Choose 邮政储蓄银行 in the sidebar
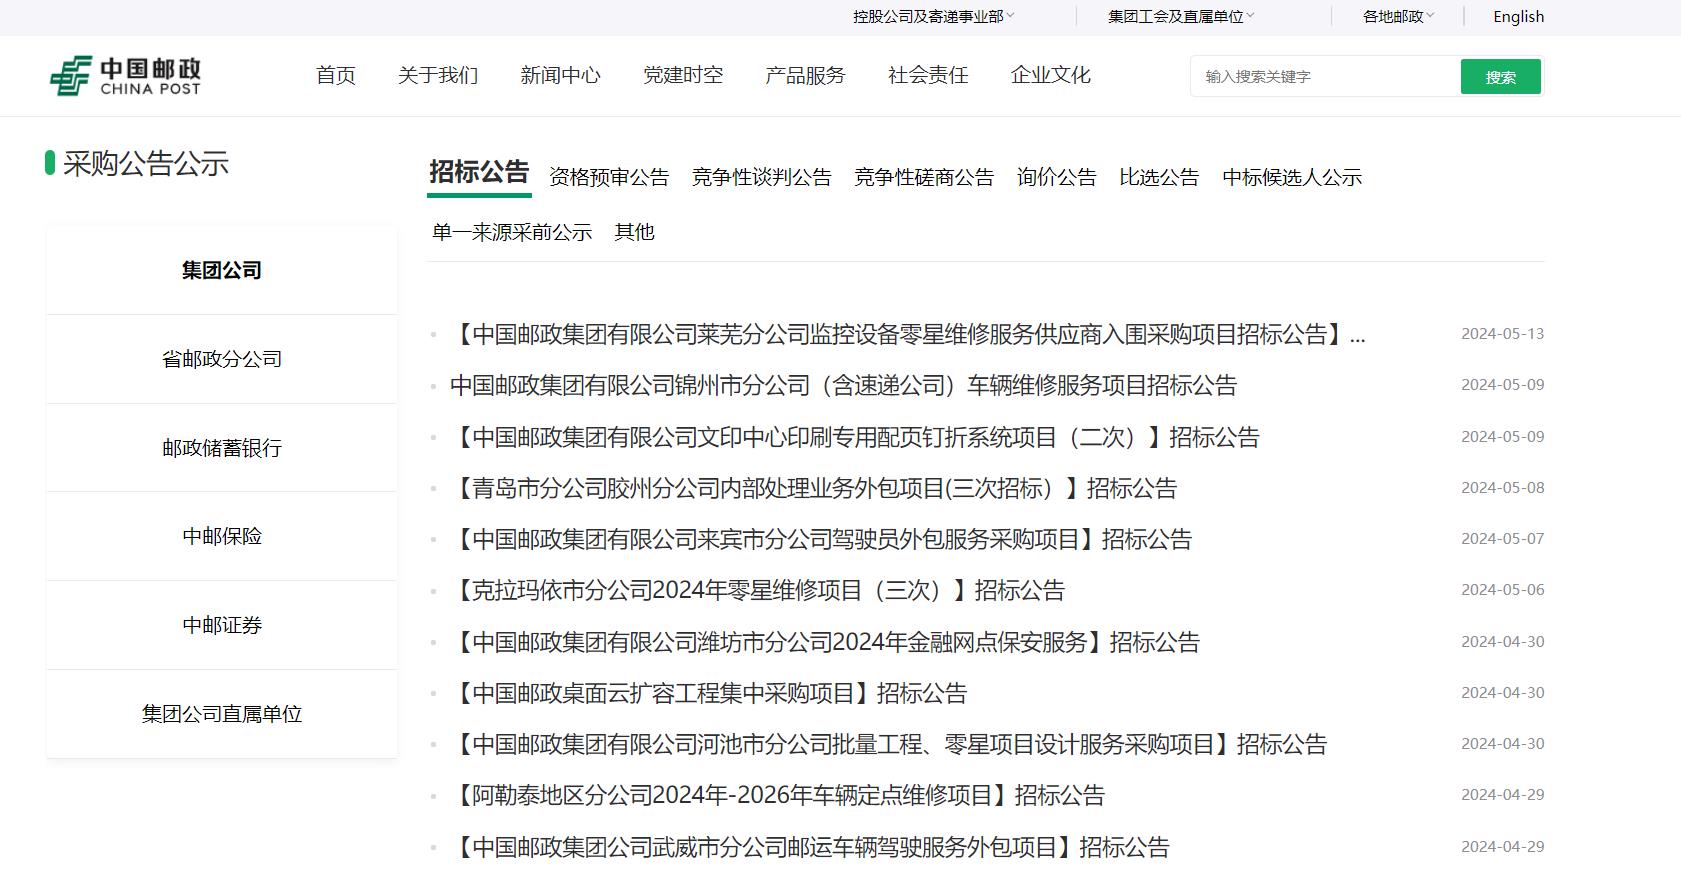 pos(222,448)
